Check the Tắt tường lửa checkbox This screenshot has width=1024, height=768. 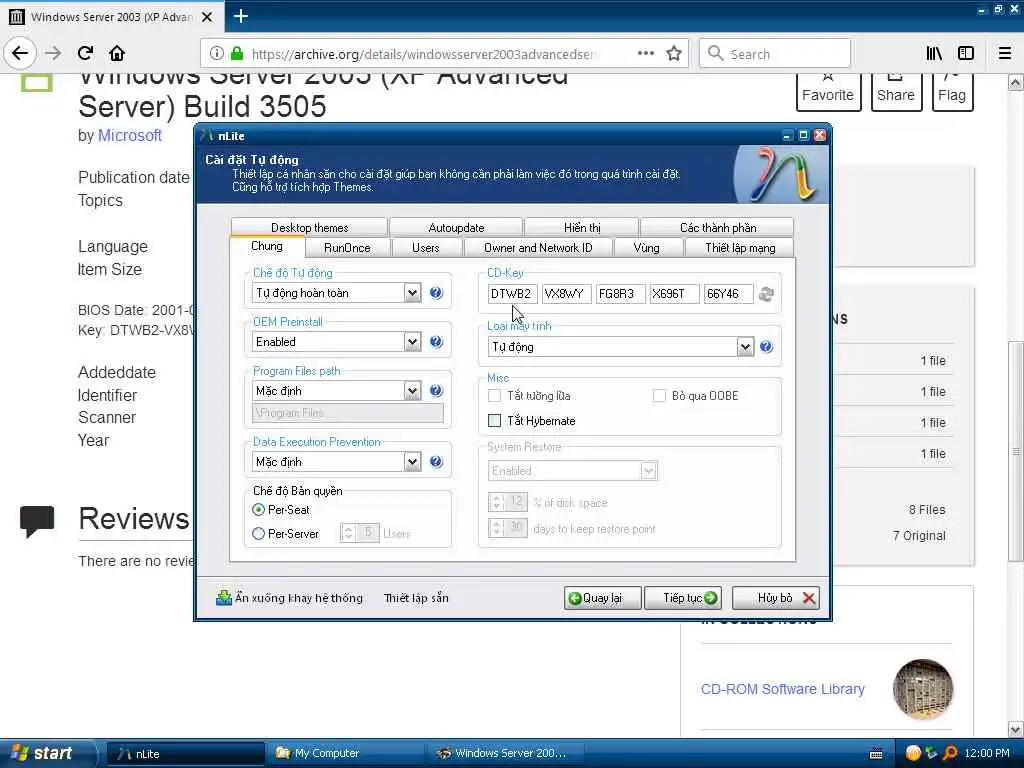tap(495, 396)
